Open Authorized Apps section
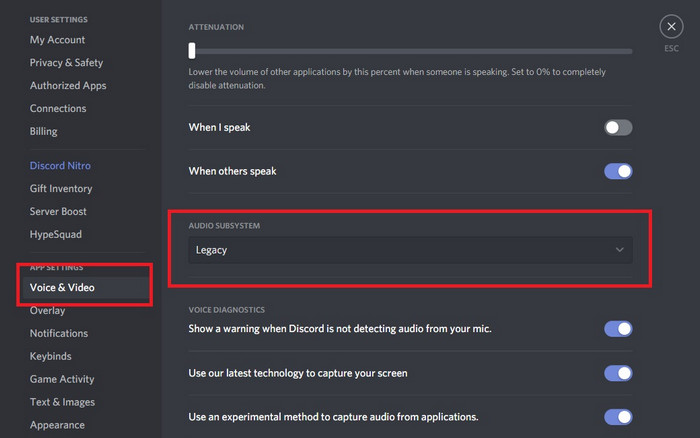 [x=68, y=86]
